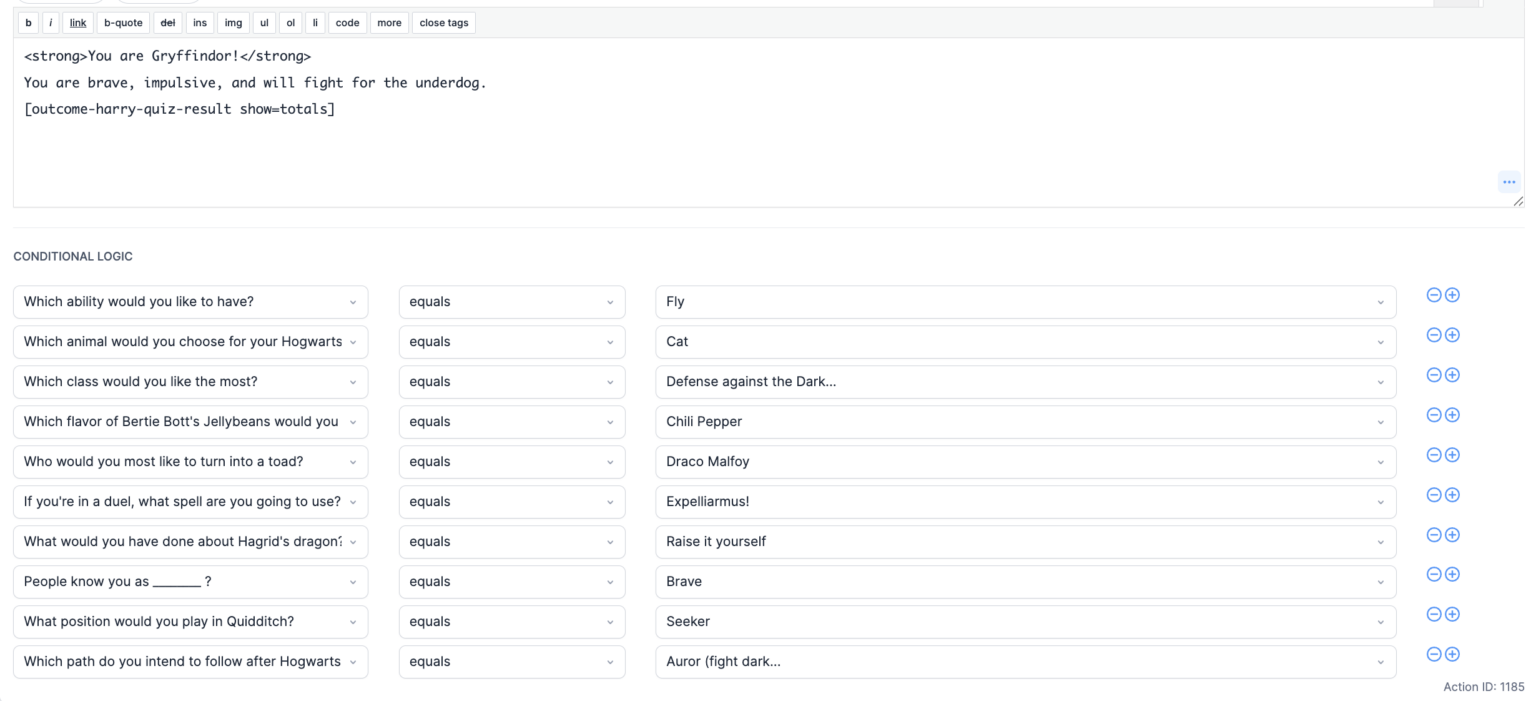Open the 'Which ability would you like to have?' dropdown
This screenshot has width=1536, height=701.
point(190,302)
